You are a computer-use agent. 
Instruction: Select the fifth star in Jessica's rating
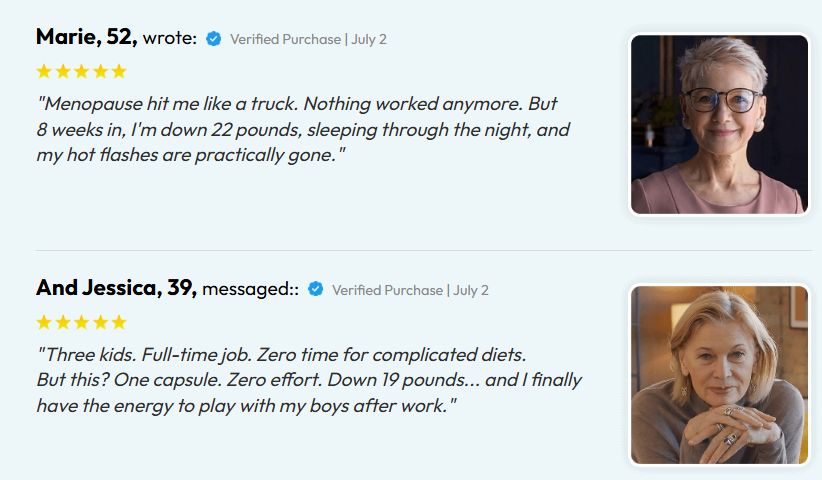[119, 322]
